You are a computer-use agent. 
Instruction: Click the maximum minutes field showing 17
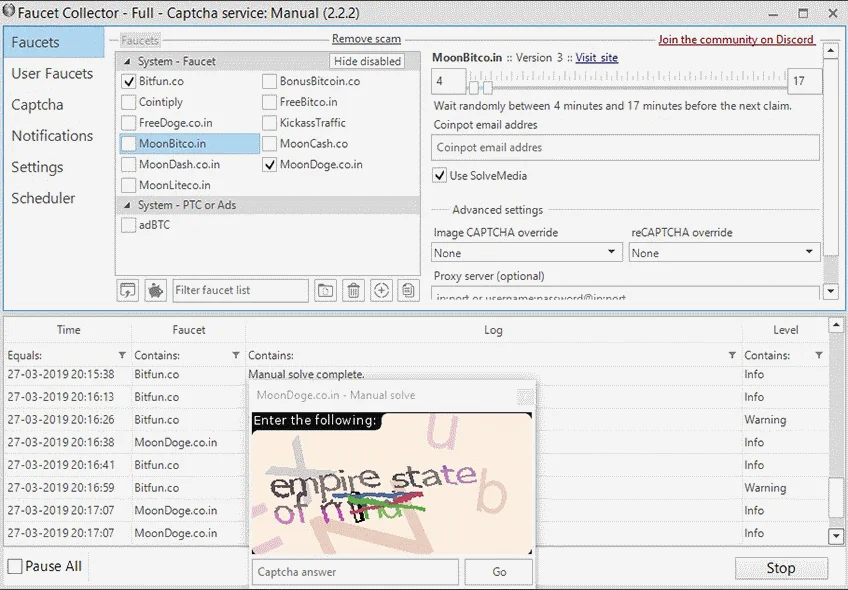tap(805, 81)
